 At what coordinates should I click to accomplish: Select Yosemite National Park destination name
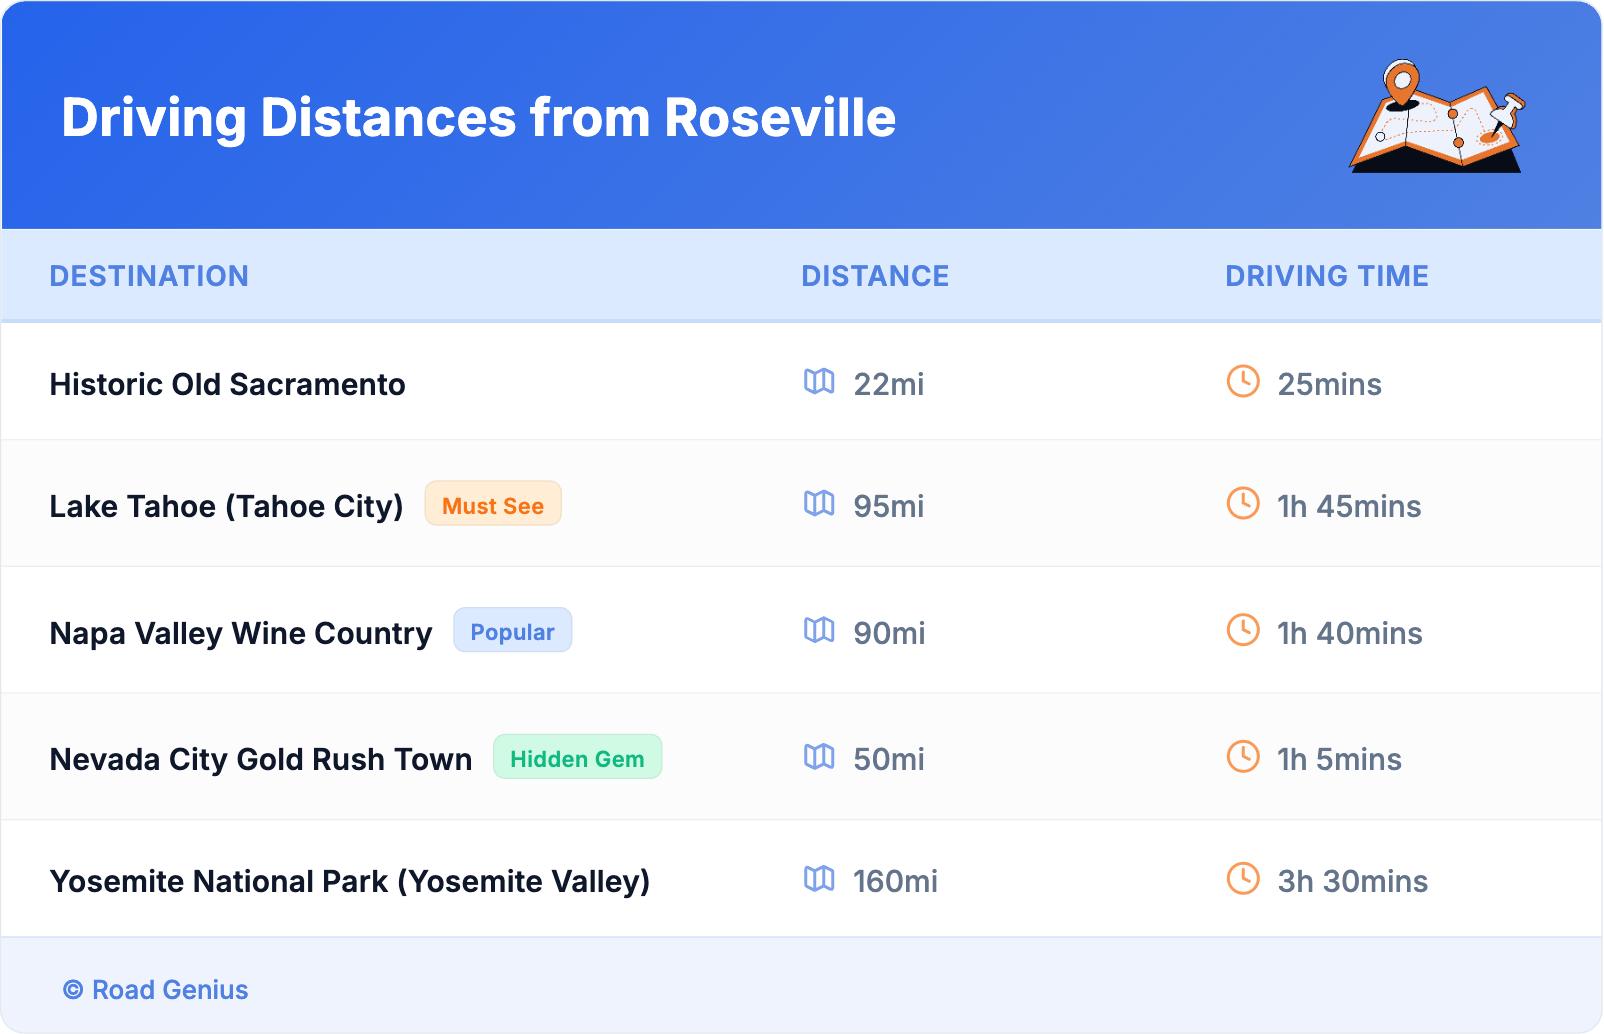[x=349, y=881]
